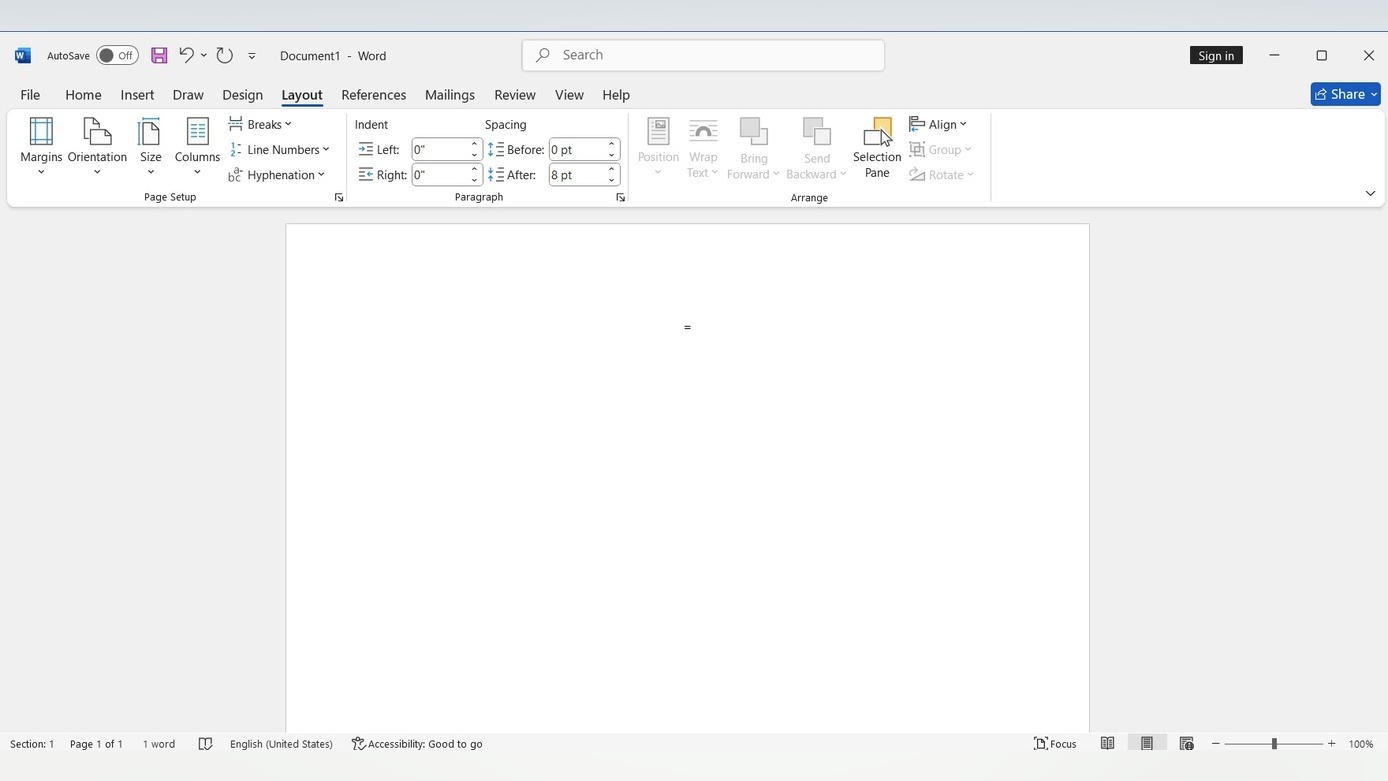
Task: Click English (United States) language status
Action: (281, 744)
